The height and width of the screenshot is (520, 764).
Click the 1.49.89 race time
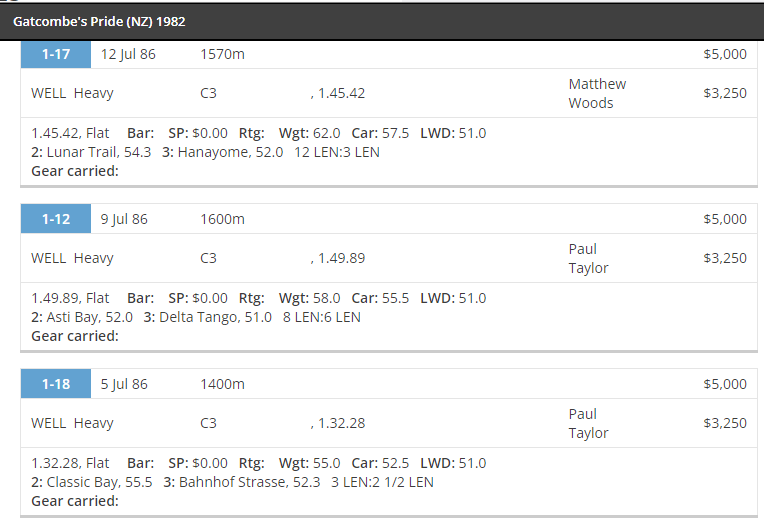pos(341,258)
